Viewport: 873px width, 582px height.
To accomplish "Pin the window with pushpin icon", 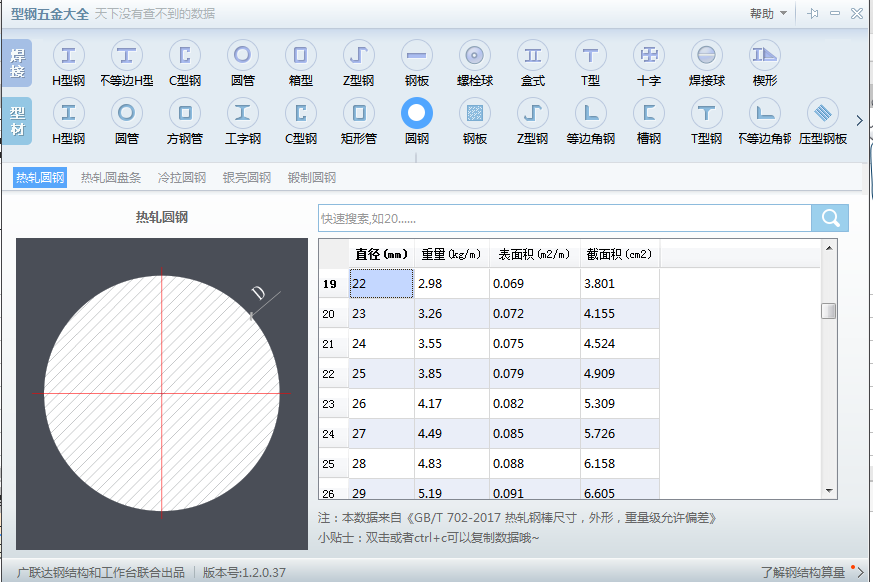I will (x=813, y=13).
